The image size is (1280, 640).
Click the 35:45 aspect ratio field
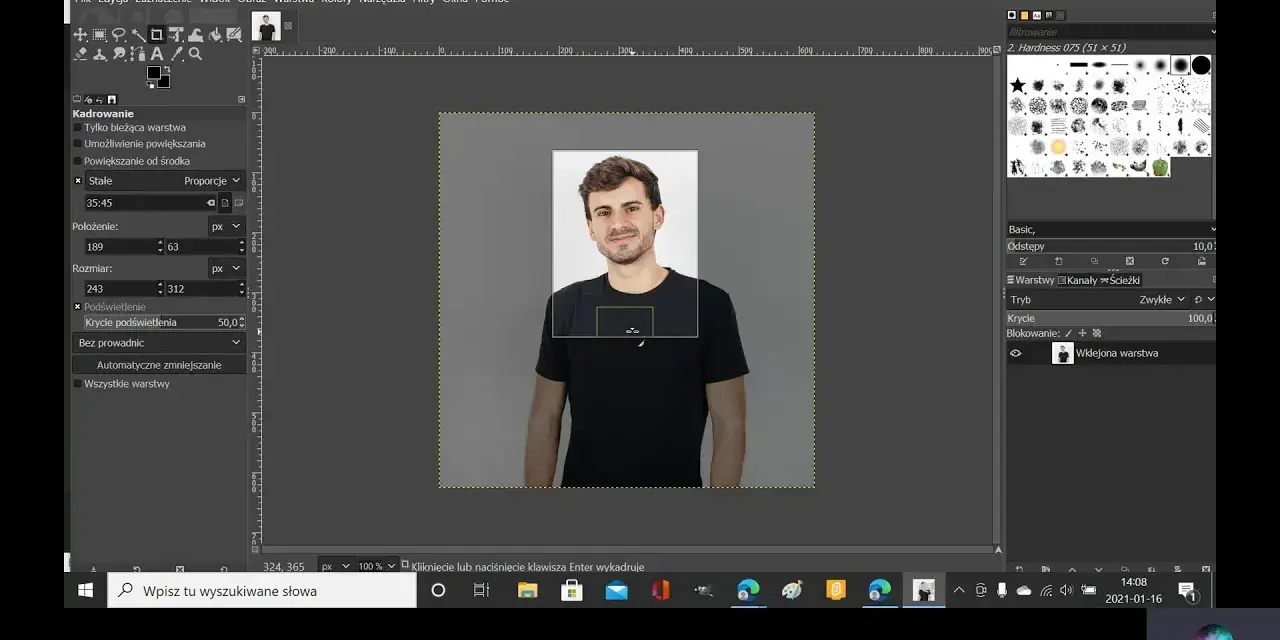pos(150,203)
